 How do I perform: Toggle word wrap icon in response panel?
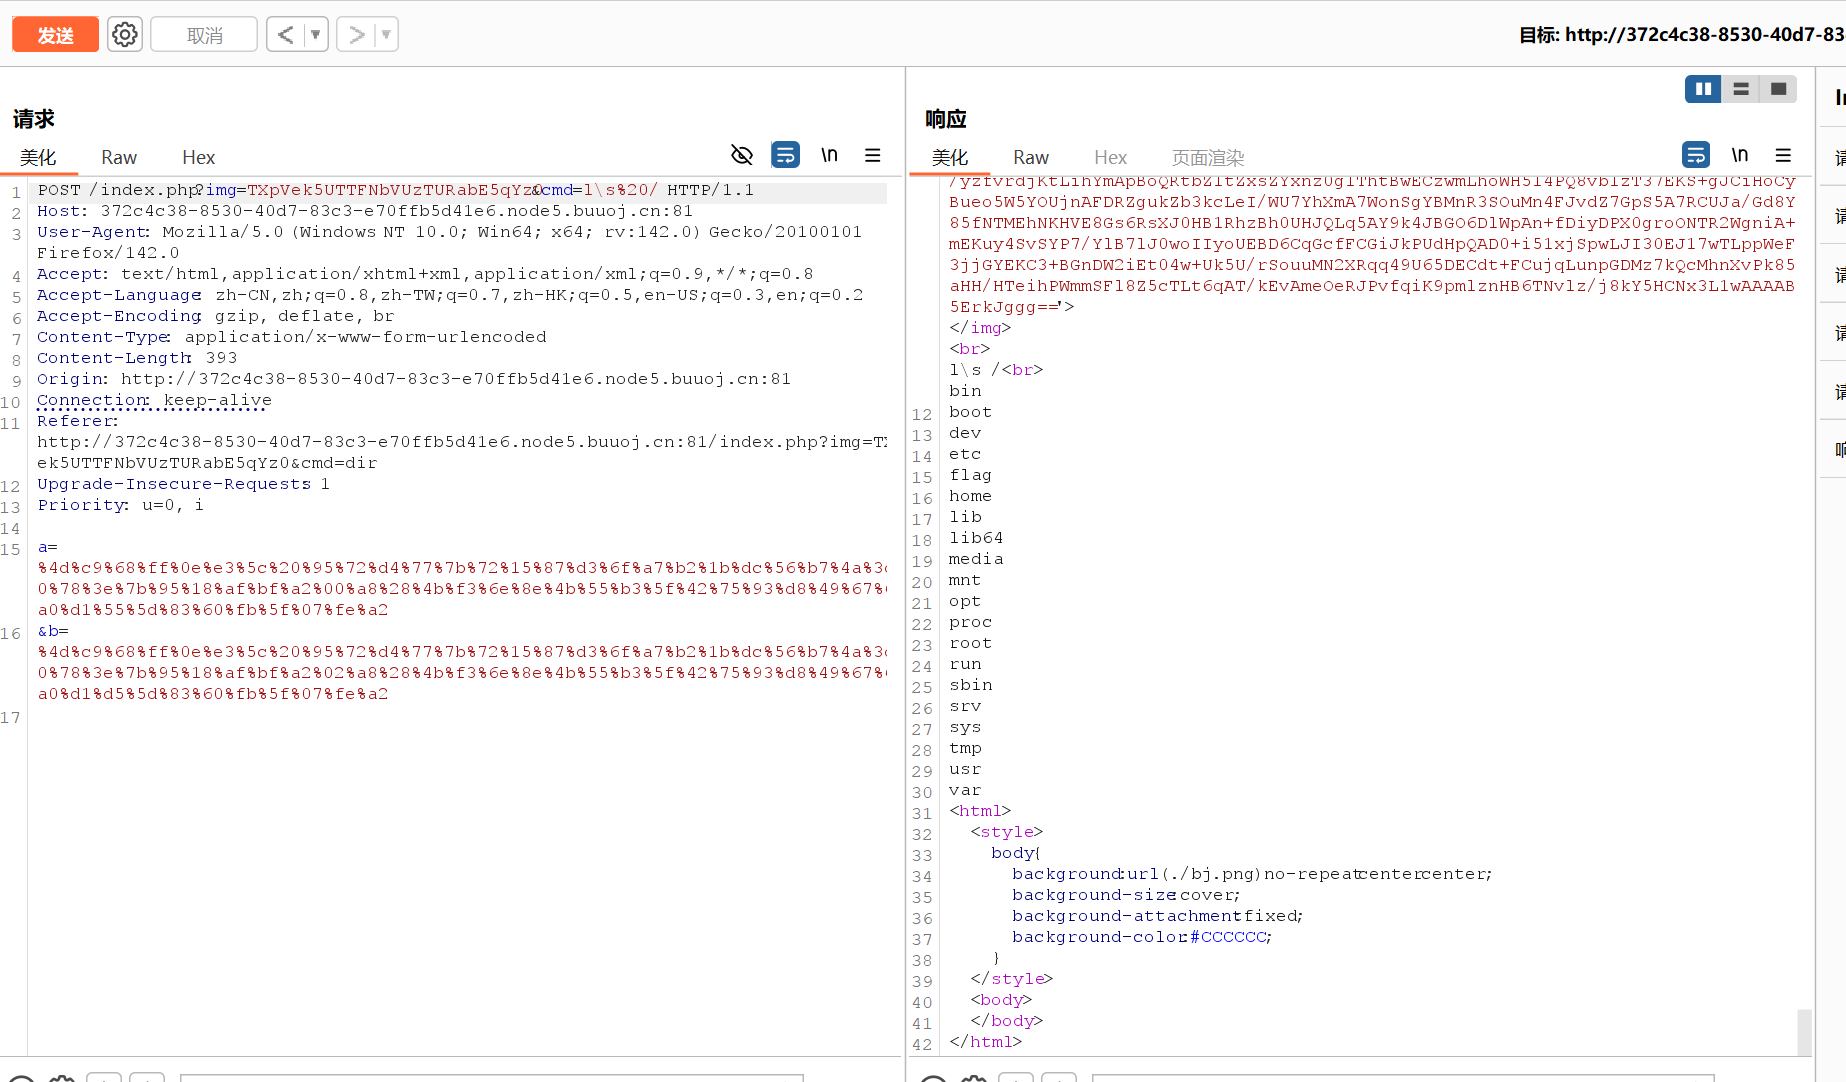1696,155
